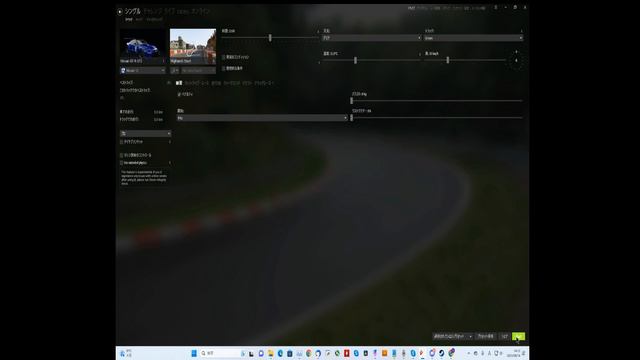Open the first highlighted top-right menu title

point(411,8)
